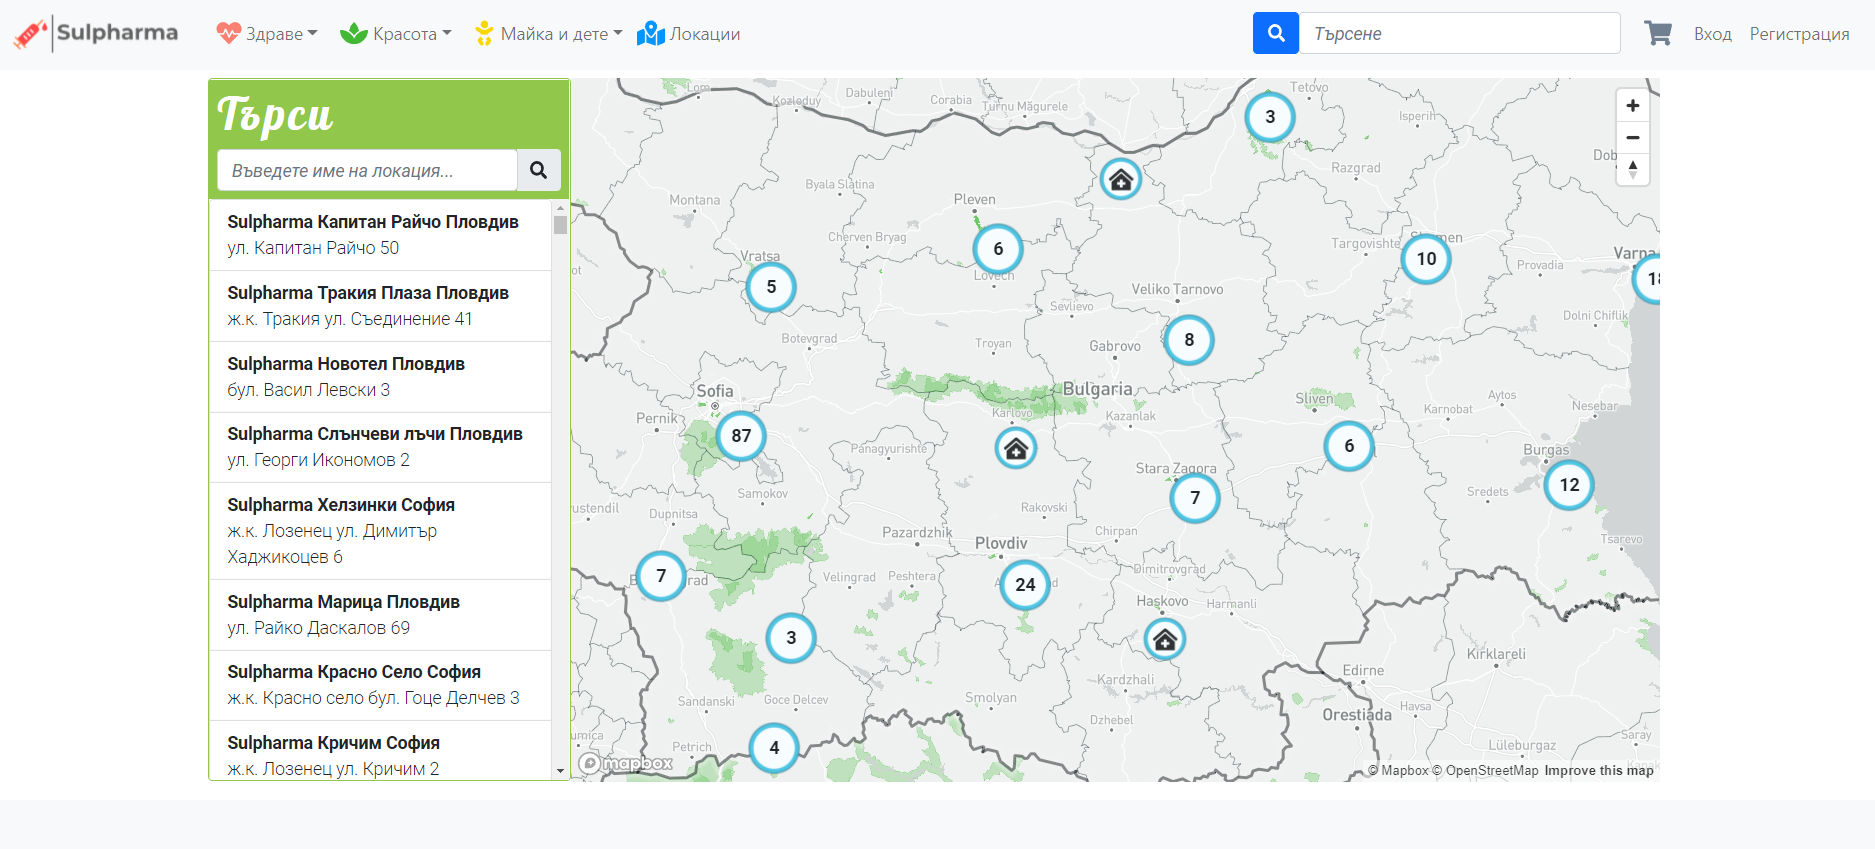Screen dimensions: 1875x849
Task: Select Sulpharma Кричим София
Action: click(380, 750)
